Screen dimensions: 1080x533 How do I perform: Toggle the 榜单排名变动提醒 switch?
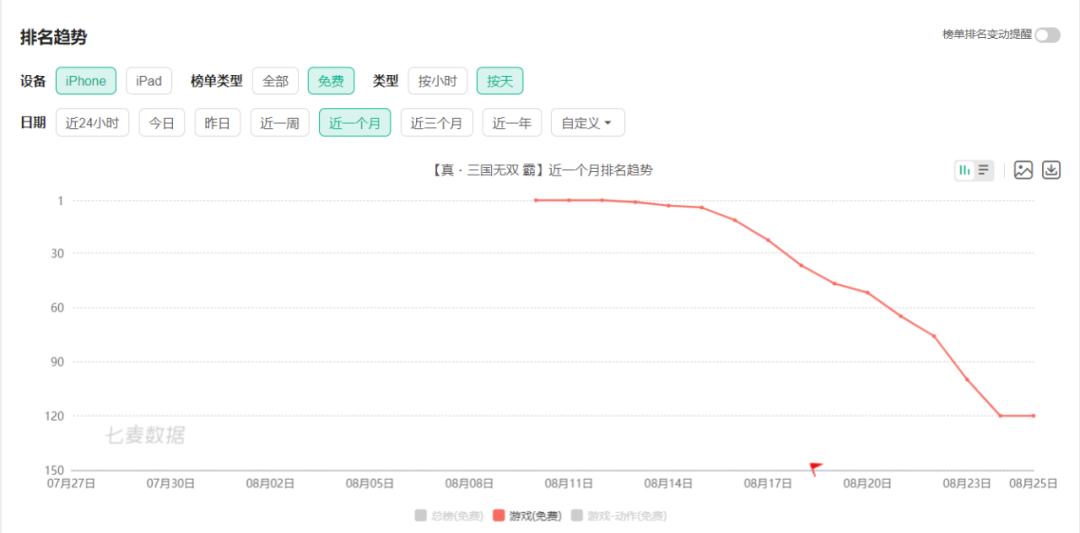pyautogui.click(x=1047, y=35)
